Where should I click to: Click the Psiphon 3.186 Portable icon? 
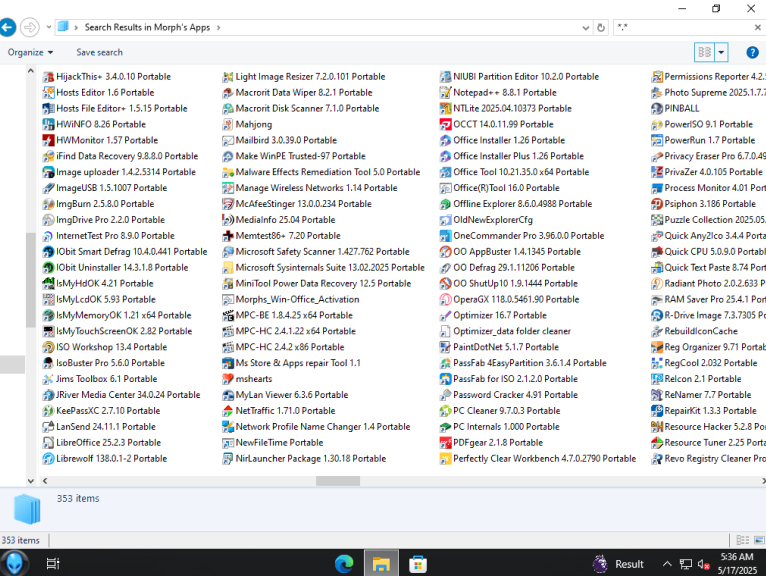(657, 204)
